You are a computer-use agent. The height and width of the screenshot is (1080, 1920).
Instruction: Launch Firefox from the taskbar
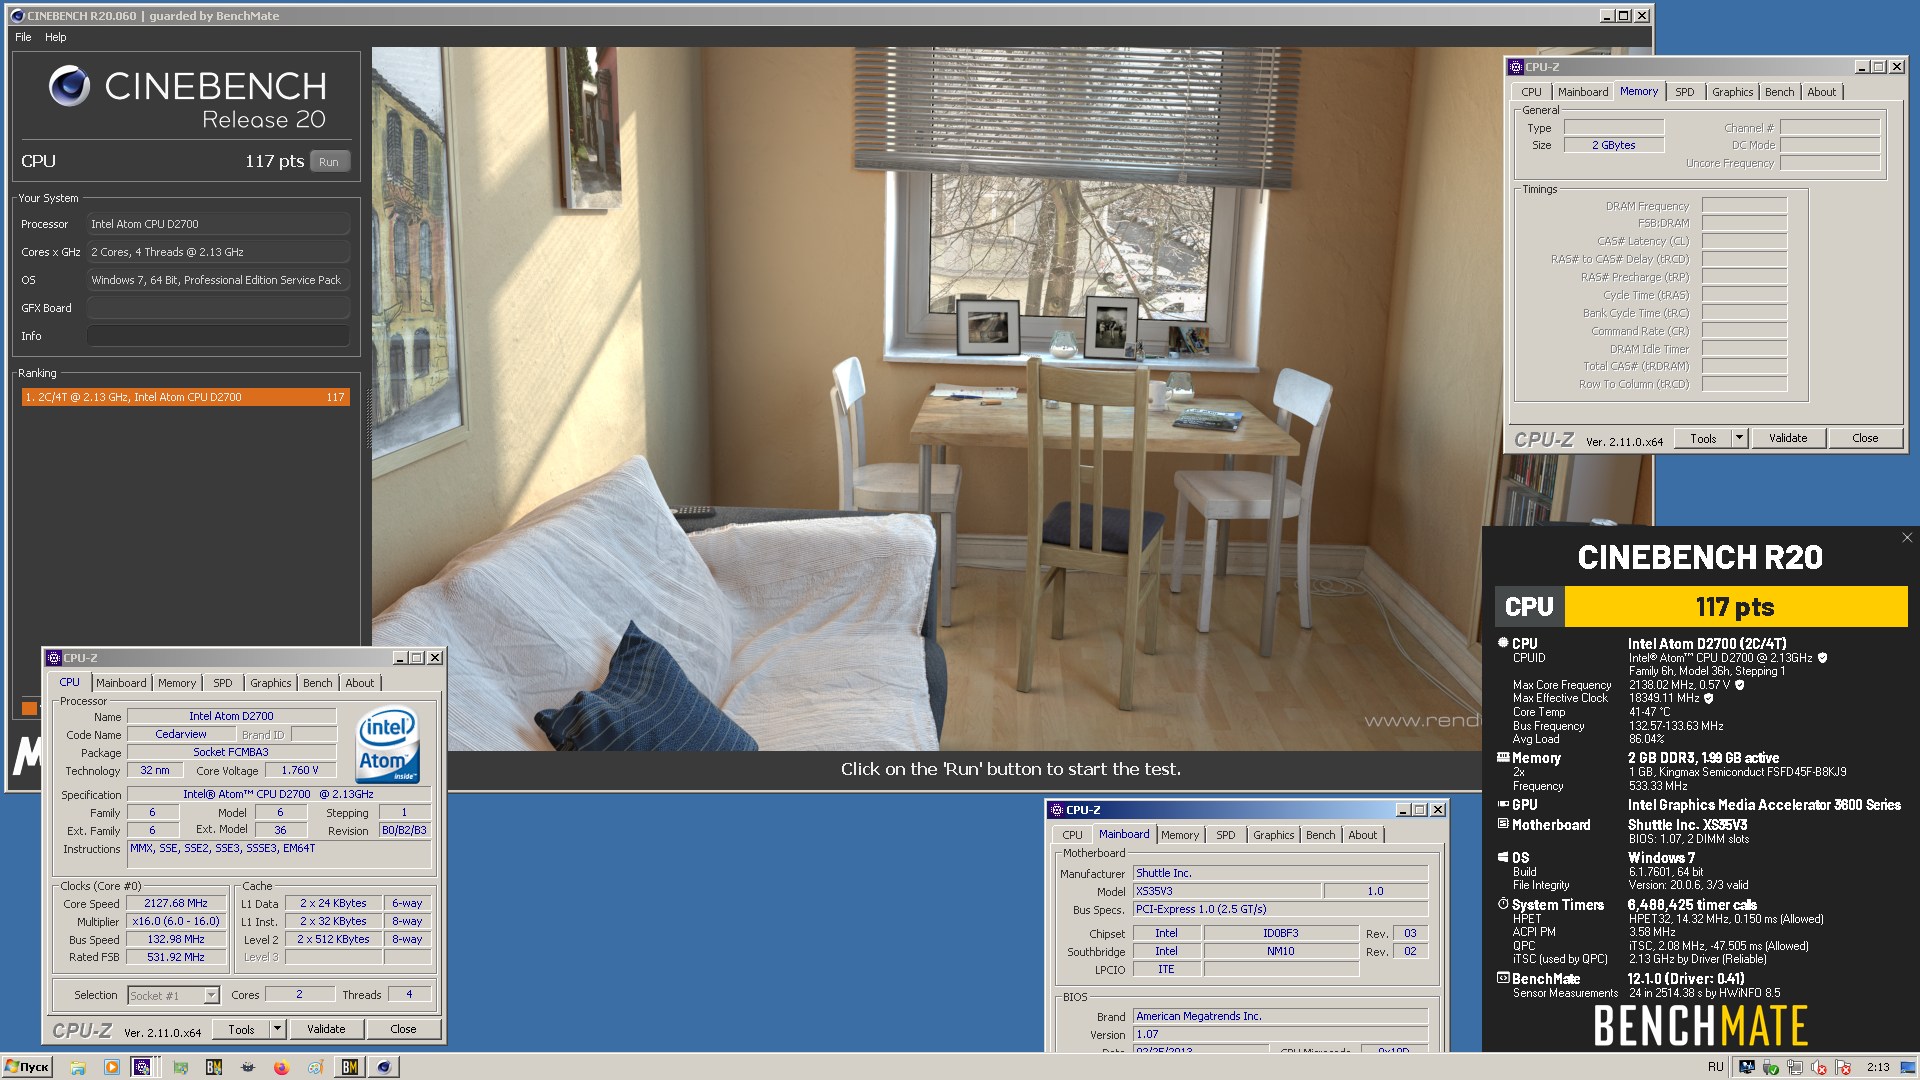point(282,1067)
